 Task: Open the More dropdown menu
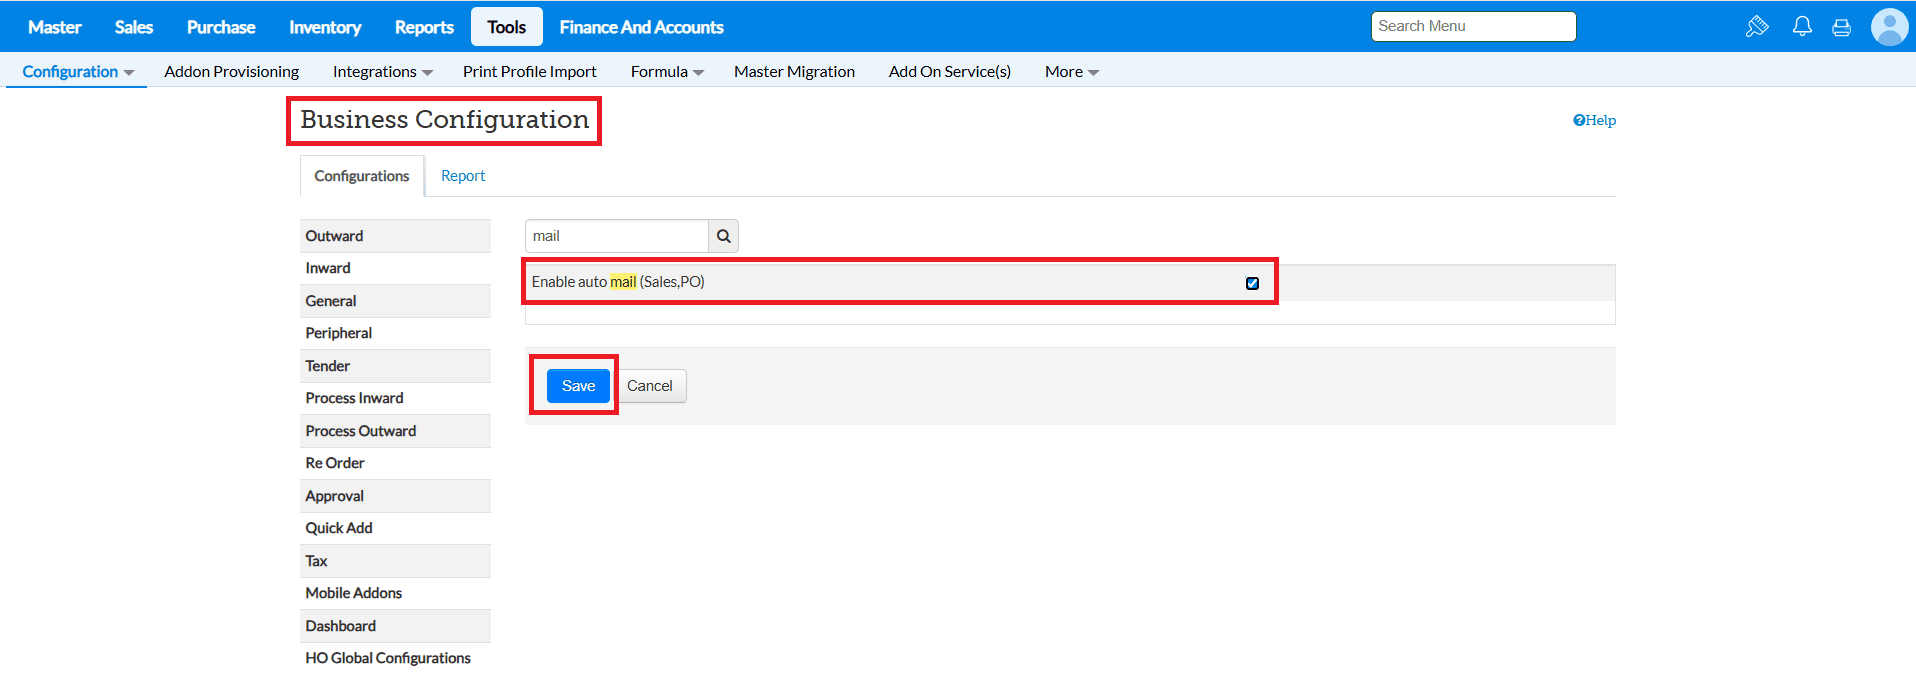1071,72
